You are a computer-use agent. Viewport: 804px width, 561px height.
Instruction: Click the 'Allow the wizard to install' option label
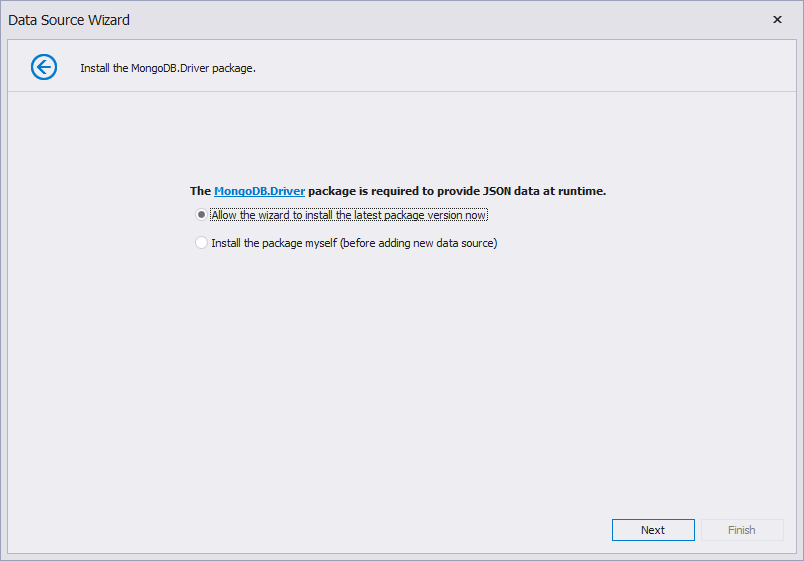pos(349,215)
